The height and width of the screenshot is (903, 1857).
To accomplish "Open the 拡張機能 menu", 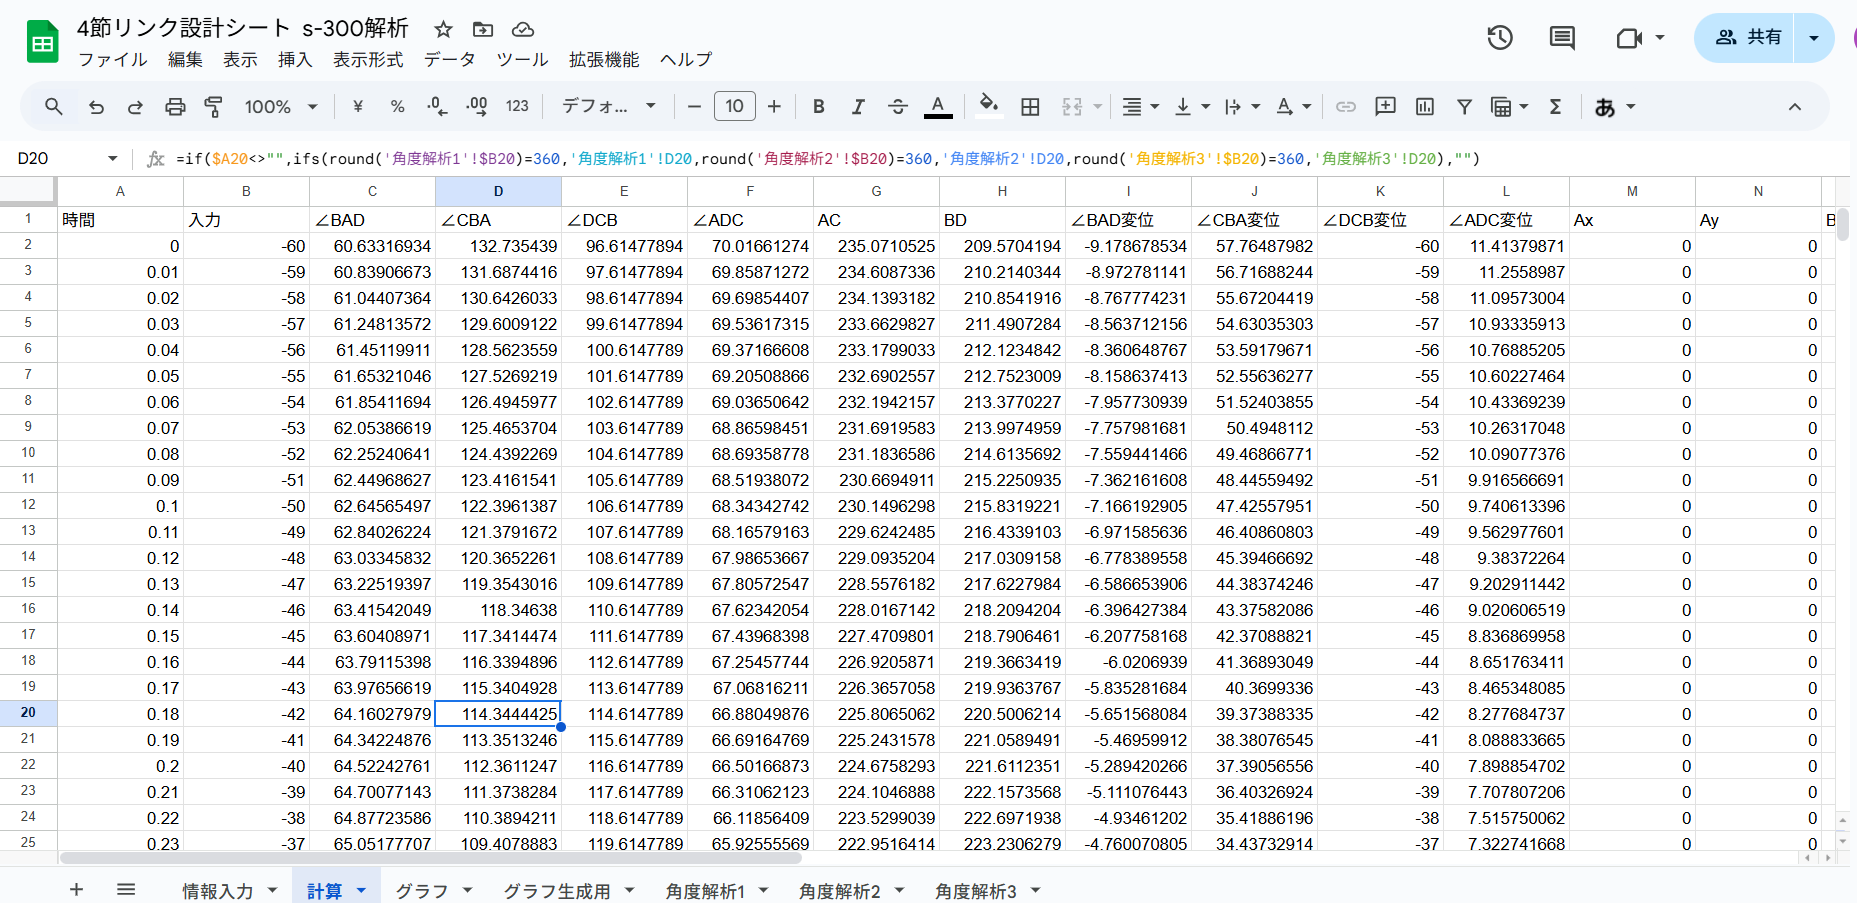I will pyautogui.click(x=604, y=60).
